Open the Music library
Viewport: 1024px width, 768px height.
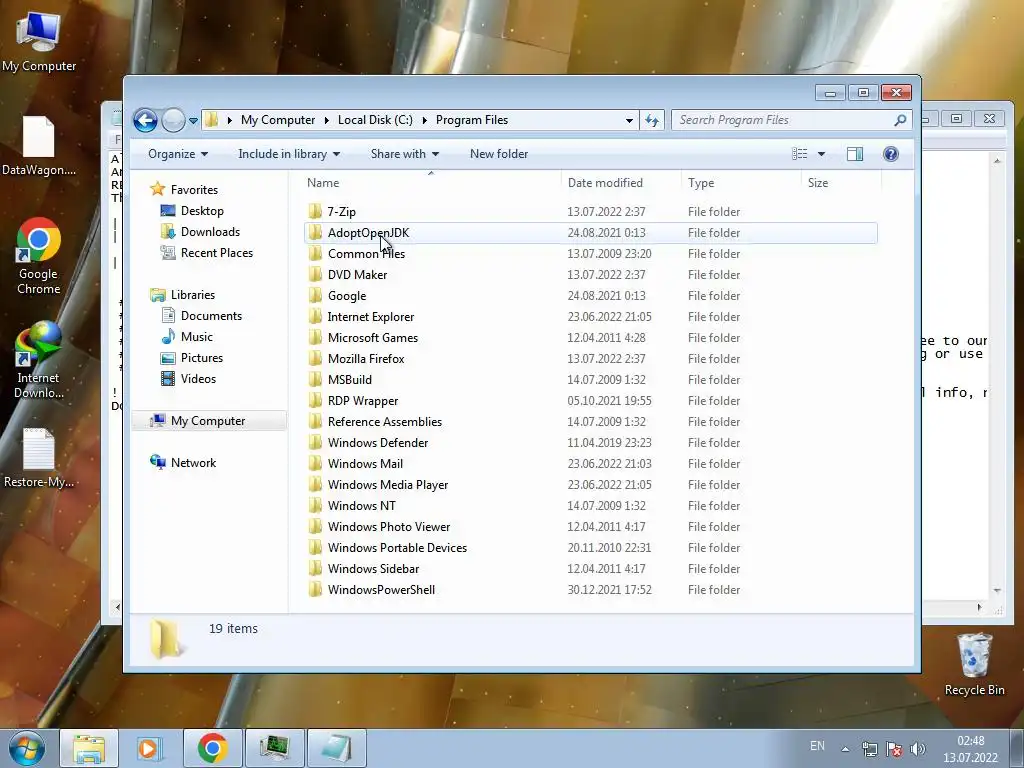(196, 336)
